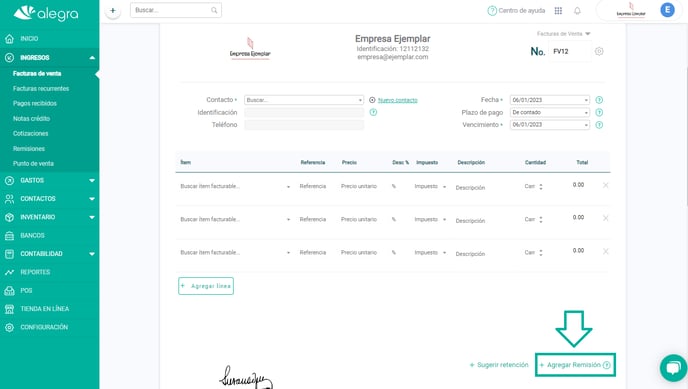Click the search magnifier icon

pos(214,10)
